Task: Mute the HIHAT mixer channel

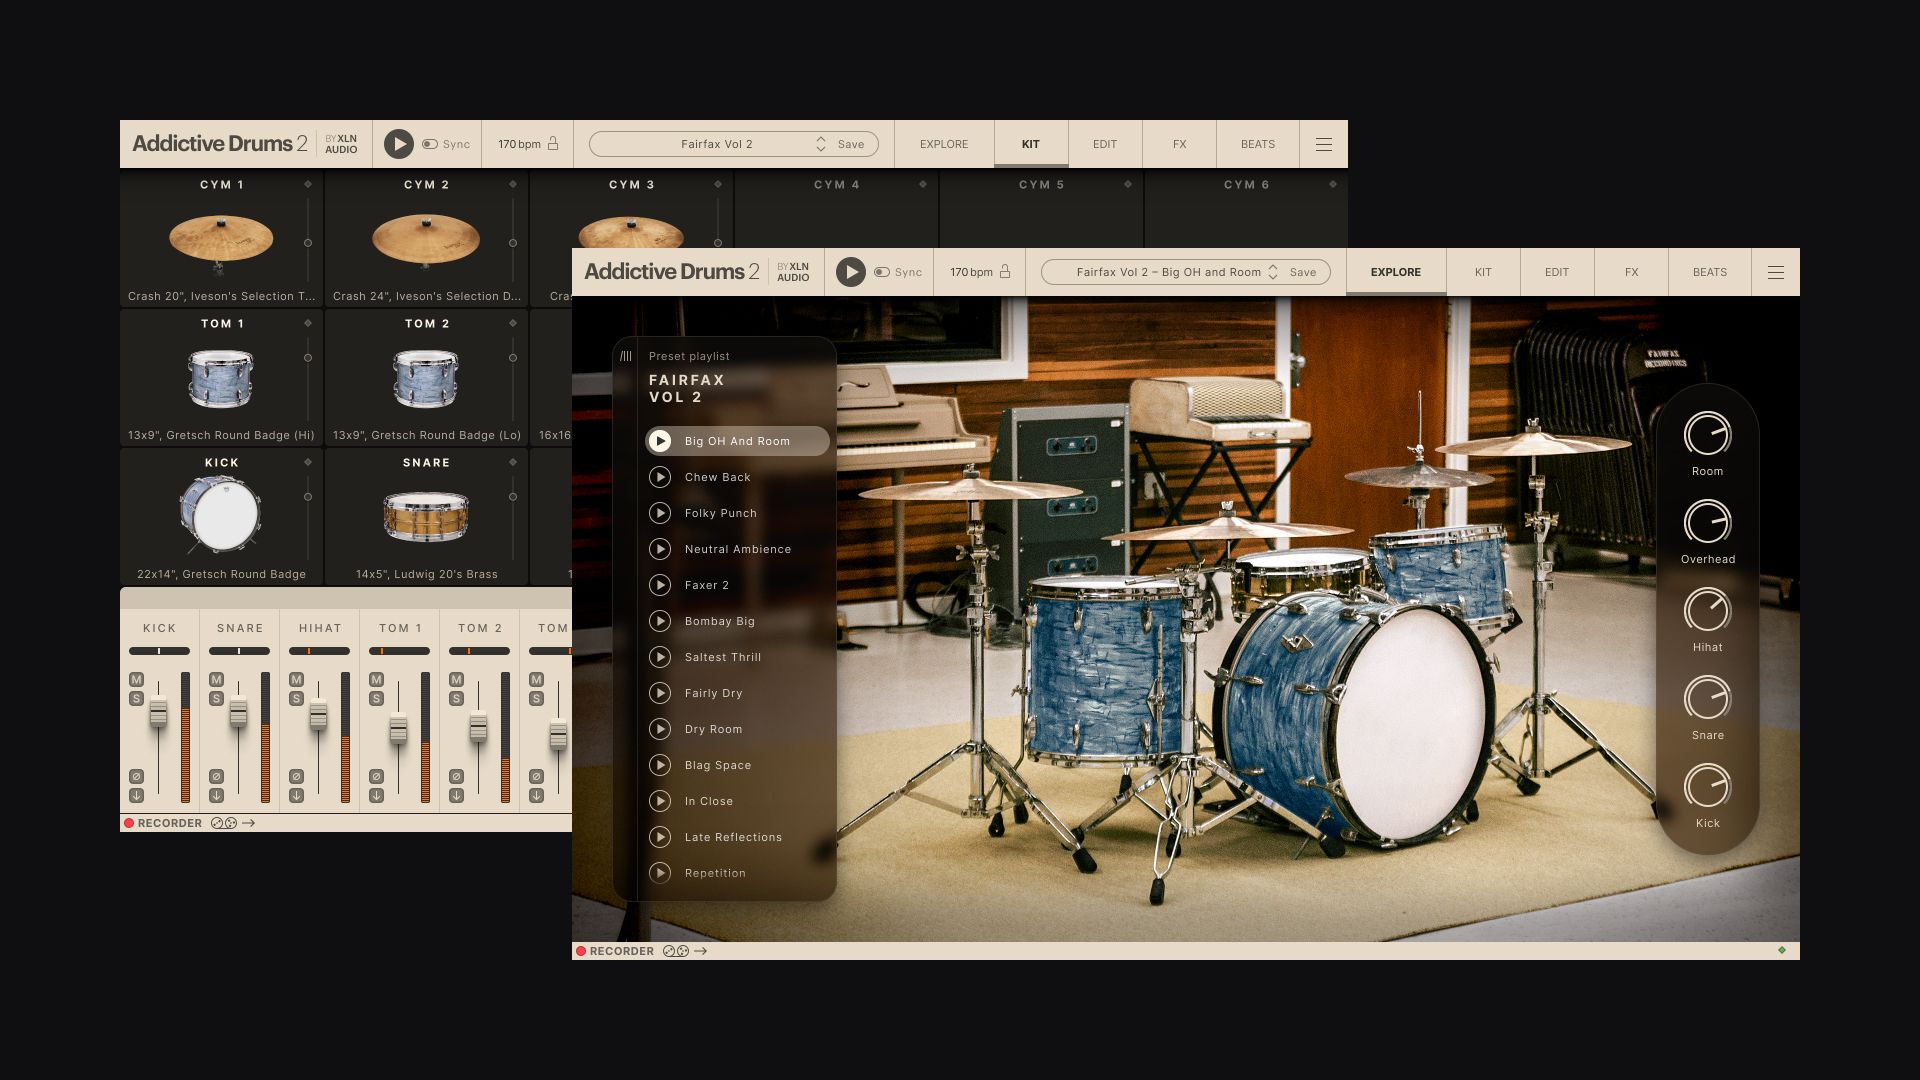Action: (296, 679)
